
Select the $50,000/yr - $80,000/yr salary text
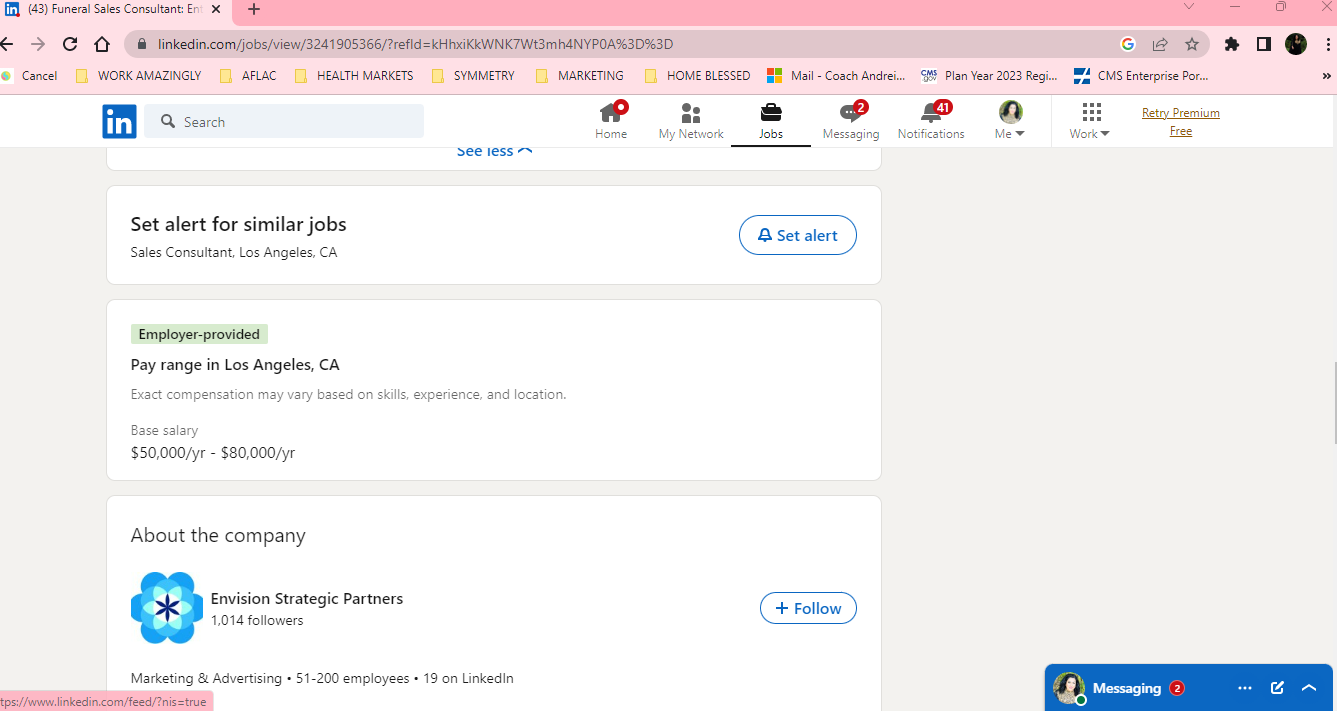pos(213,453)
